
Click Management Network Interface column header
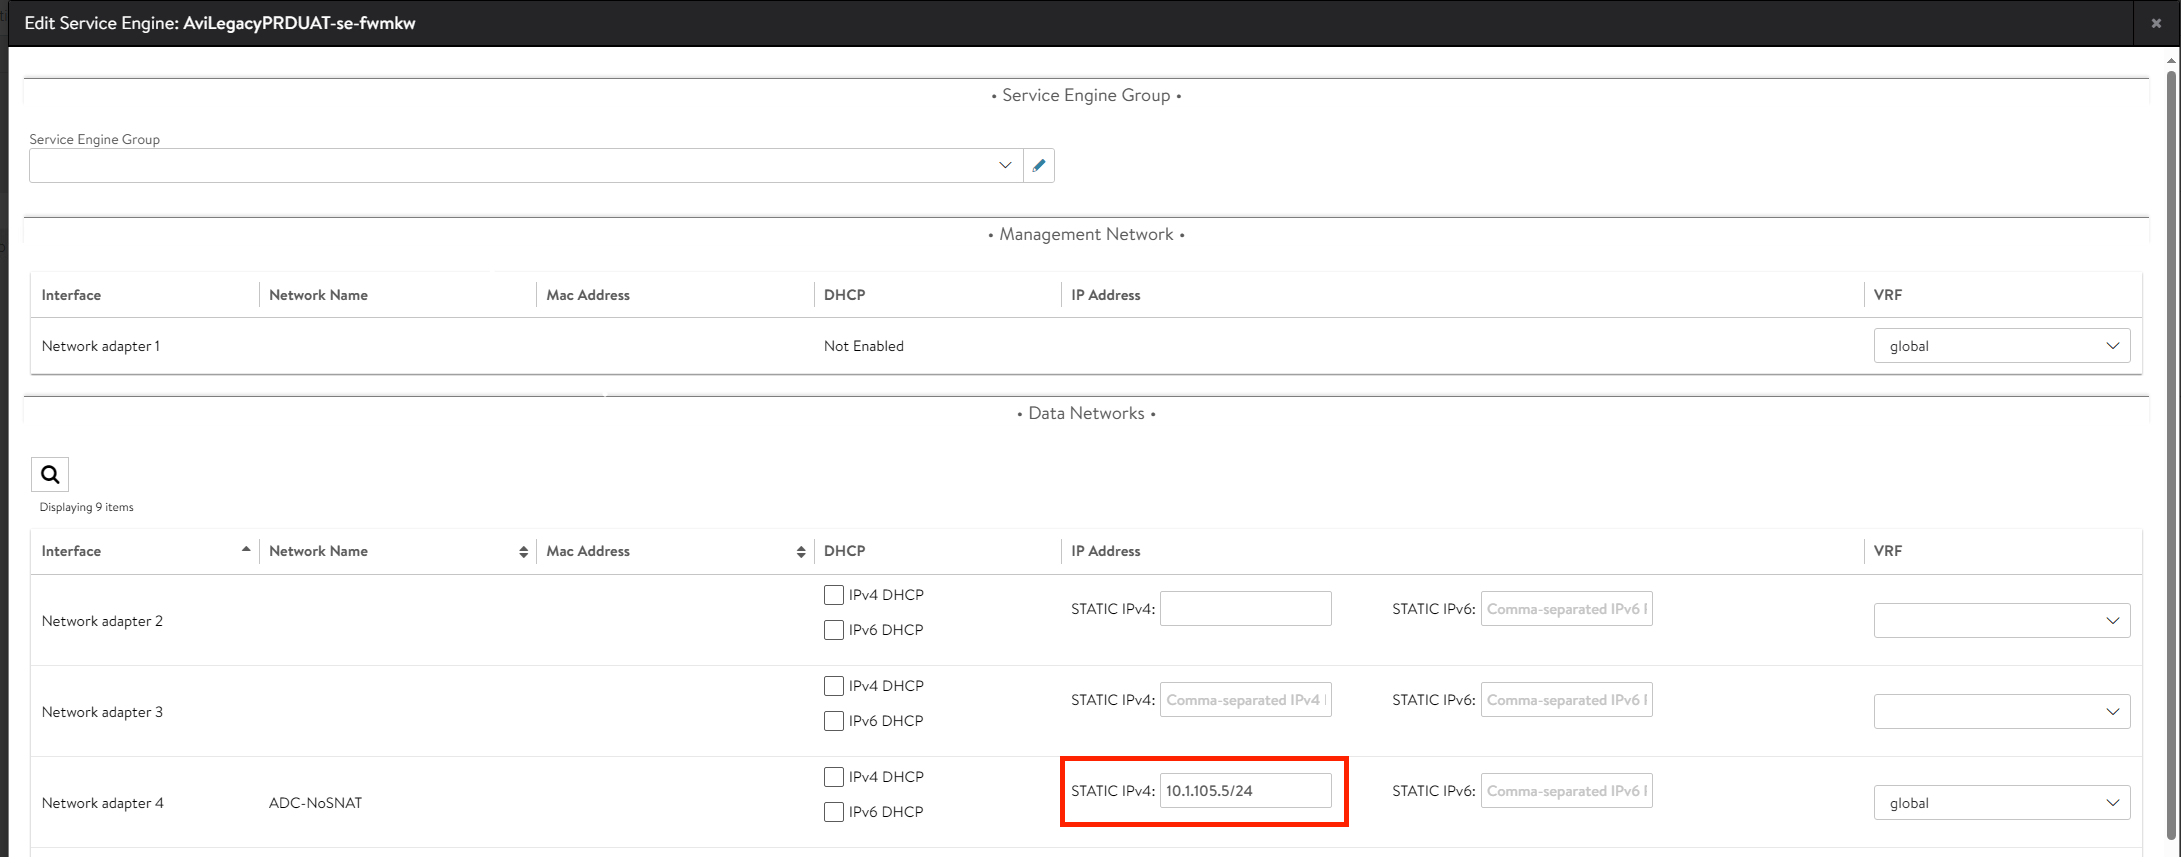71,295
